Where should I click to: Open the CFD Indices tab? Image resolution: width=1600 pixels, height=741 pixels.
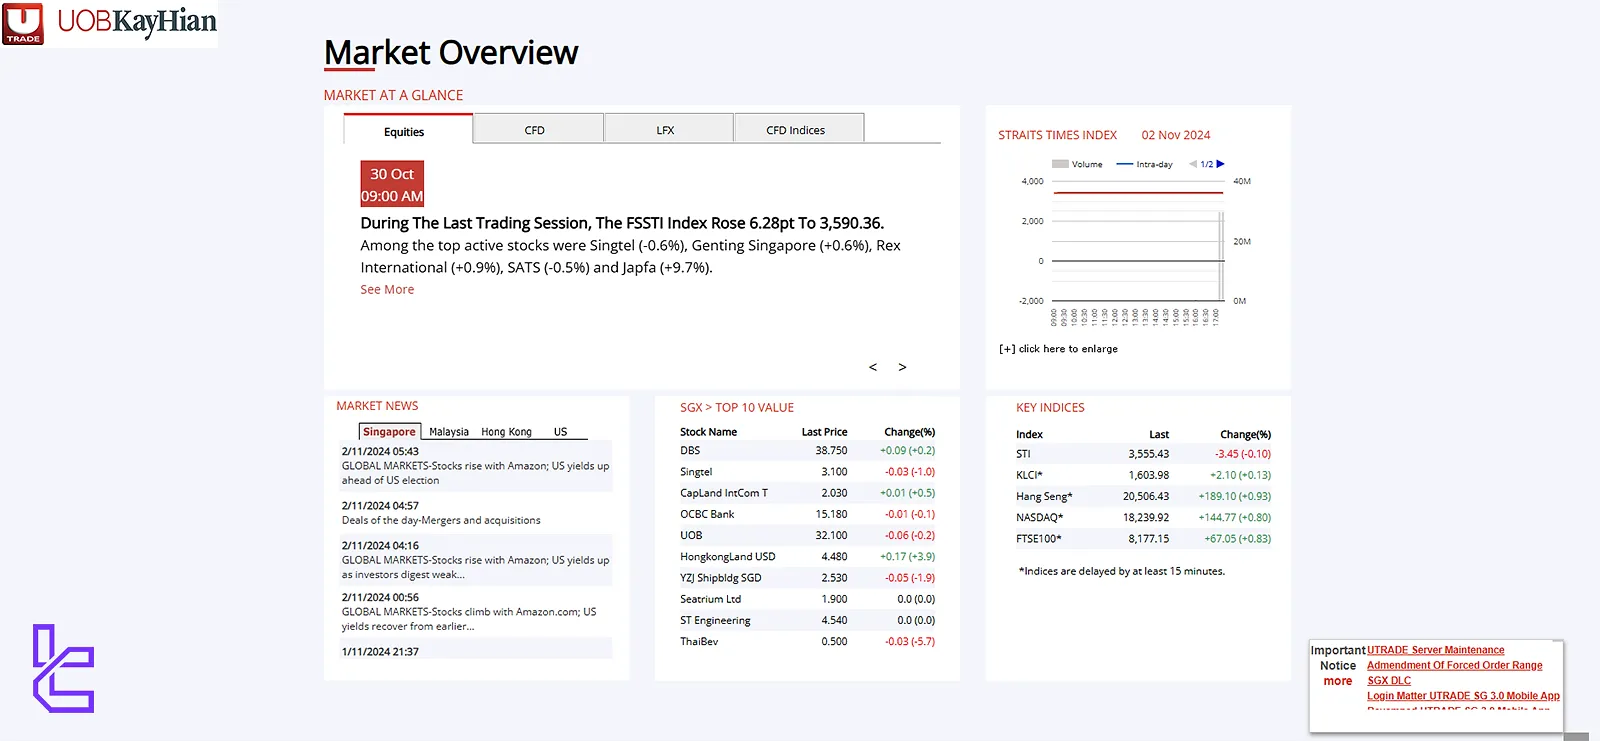click(x=798, y=129)
